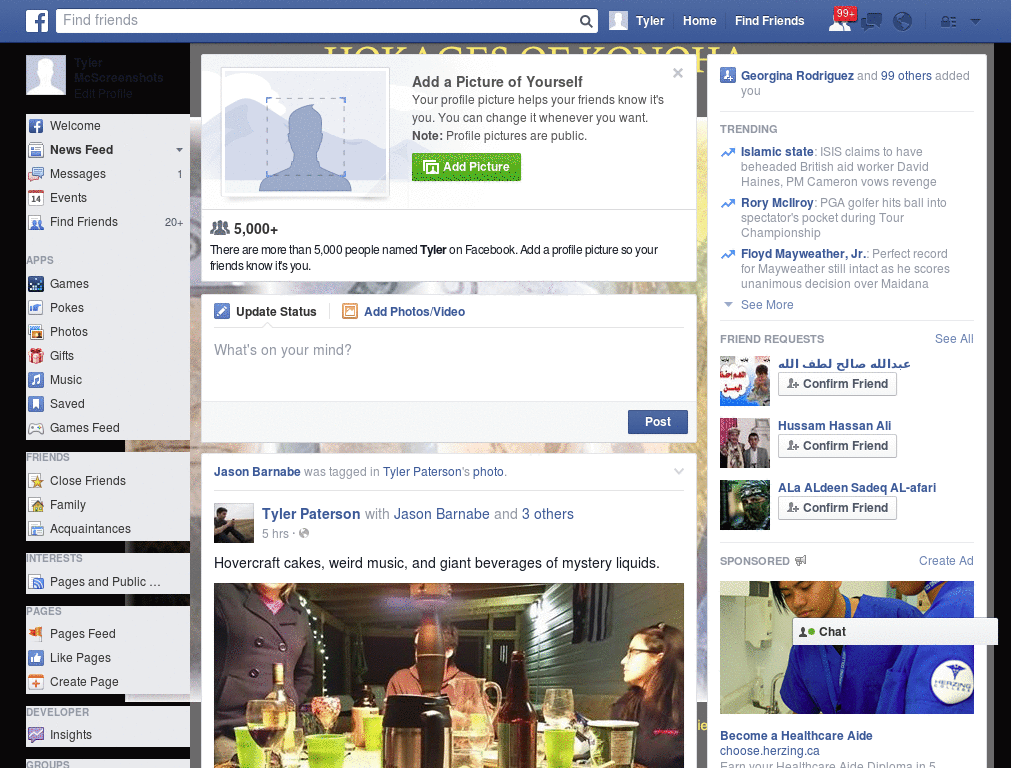
Task: Click the Create Page plus icon
Action: 36,682
